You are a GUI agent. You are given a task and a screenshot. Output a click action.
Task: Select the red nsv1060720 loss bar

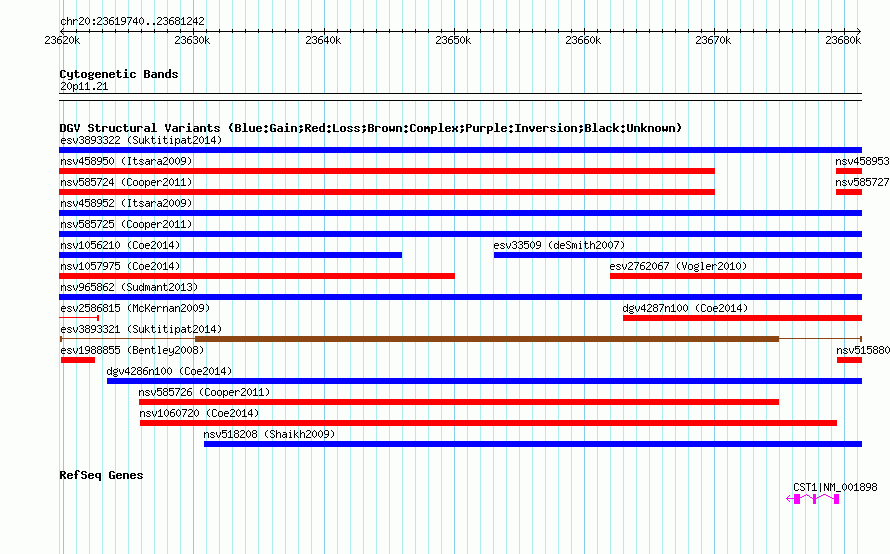pos(488,423)
